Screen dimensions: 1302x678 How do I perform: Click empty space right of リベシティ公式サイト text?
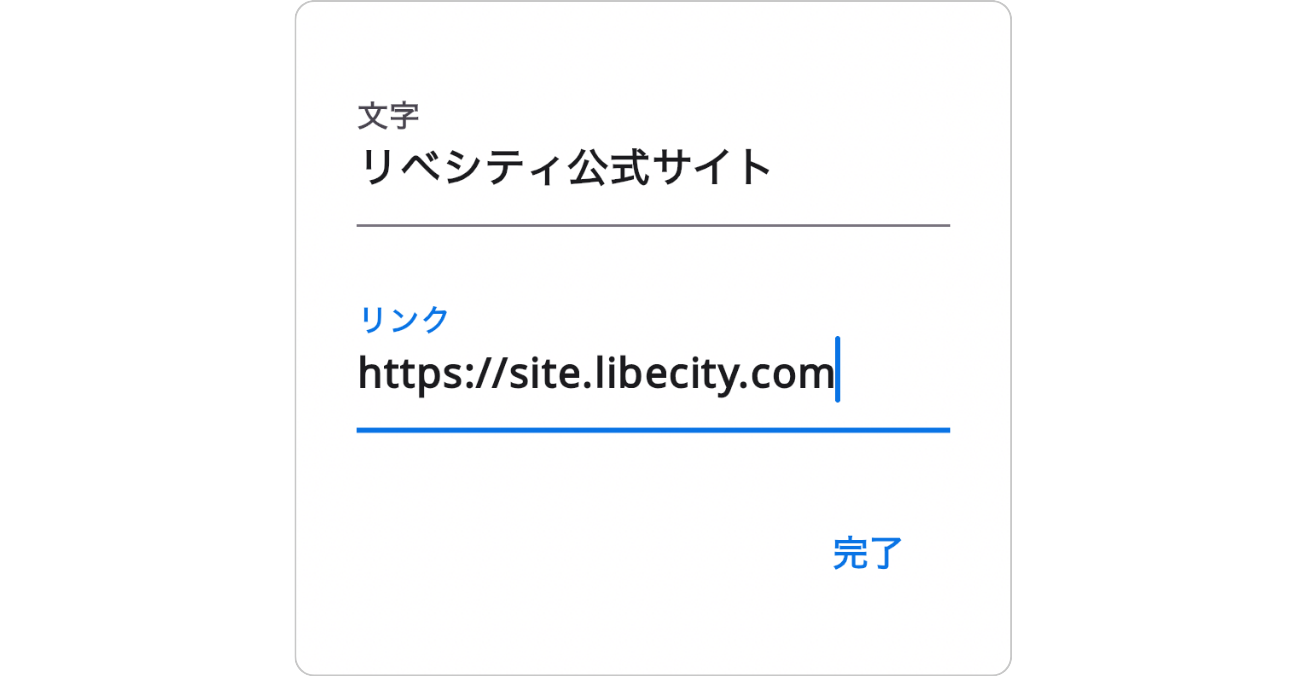(x=860, y=168)
